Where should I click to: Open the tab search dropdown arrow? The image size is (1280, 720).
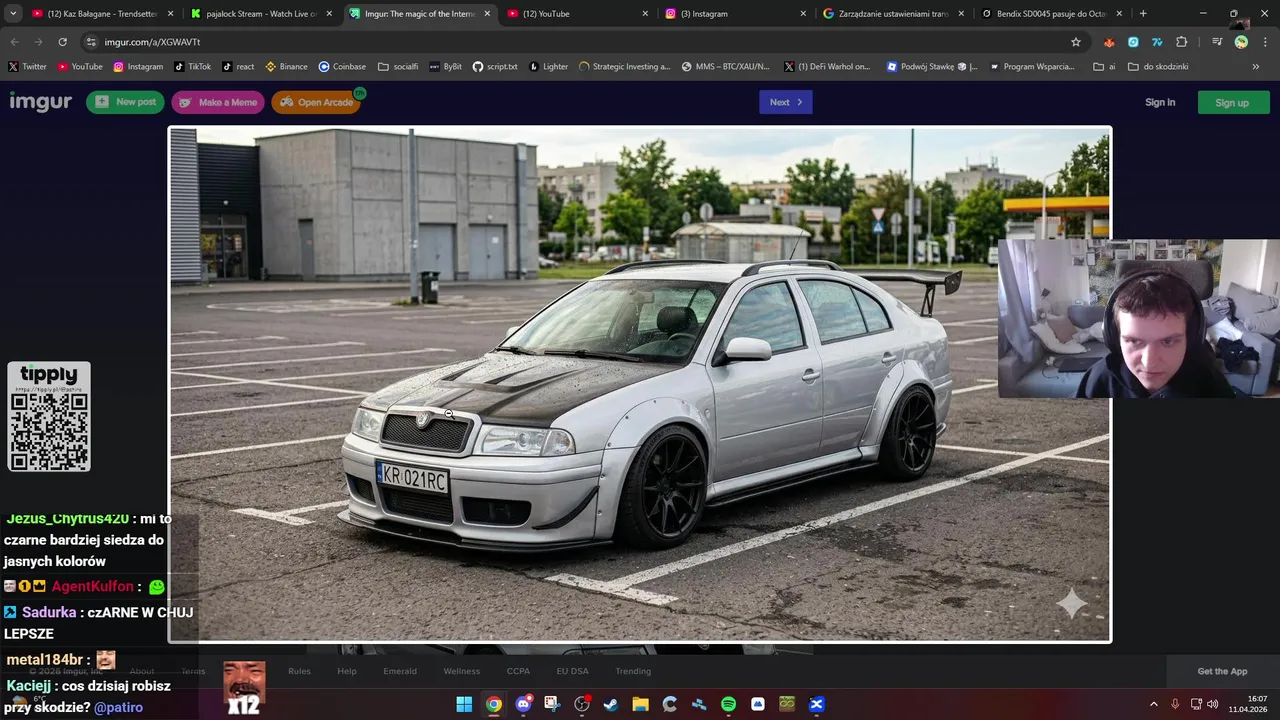pyautogui.click(x=13, y=14)
